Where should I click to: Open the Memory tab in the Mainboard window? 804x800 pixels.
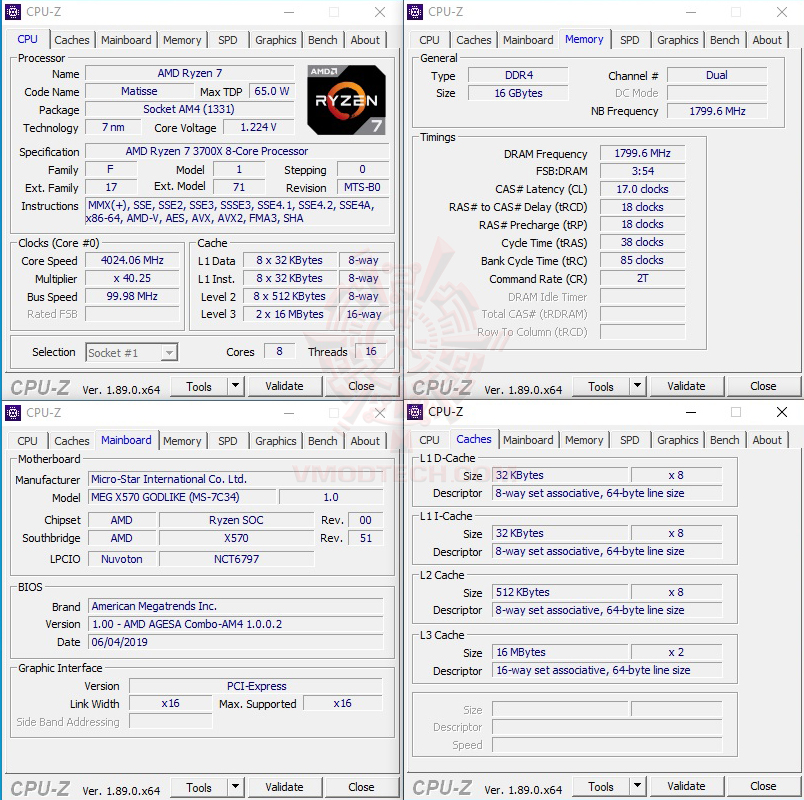point(182,441)
